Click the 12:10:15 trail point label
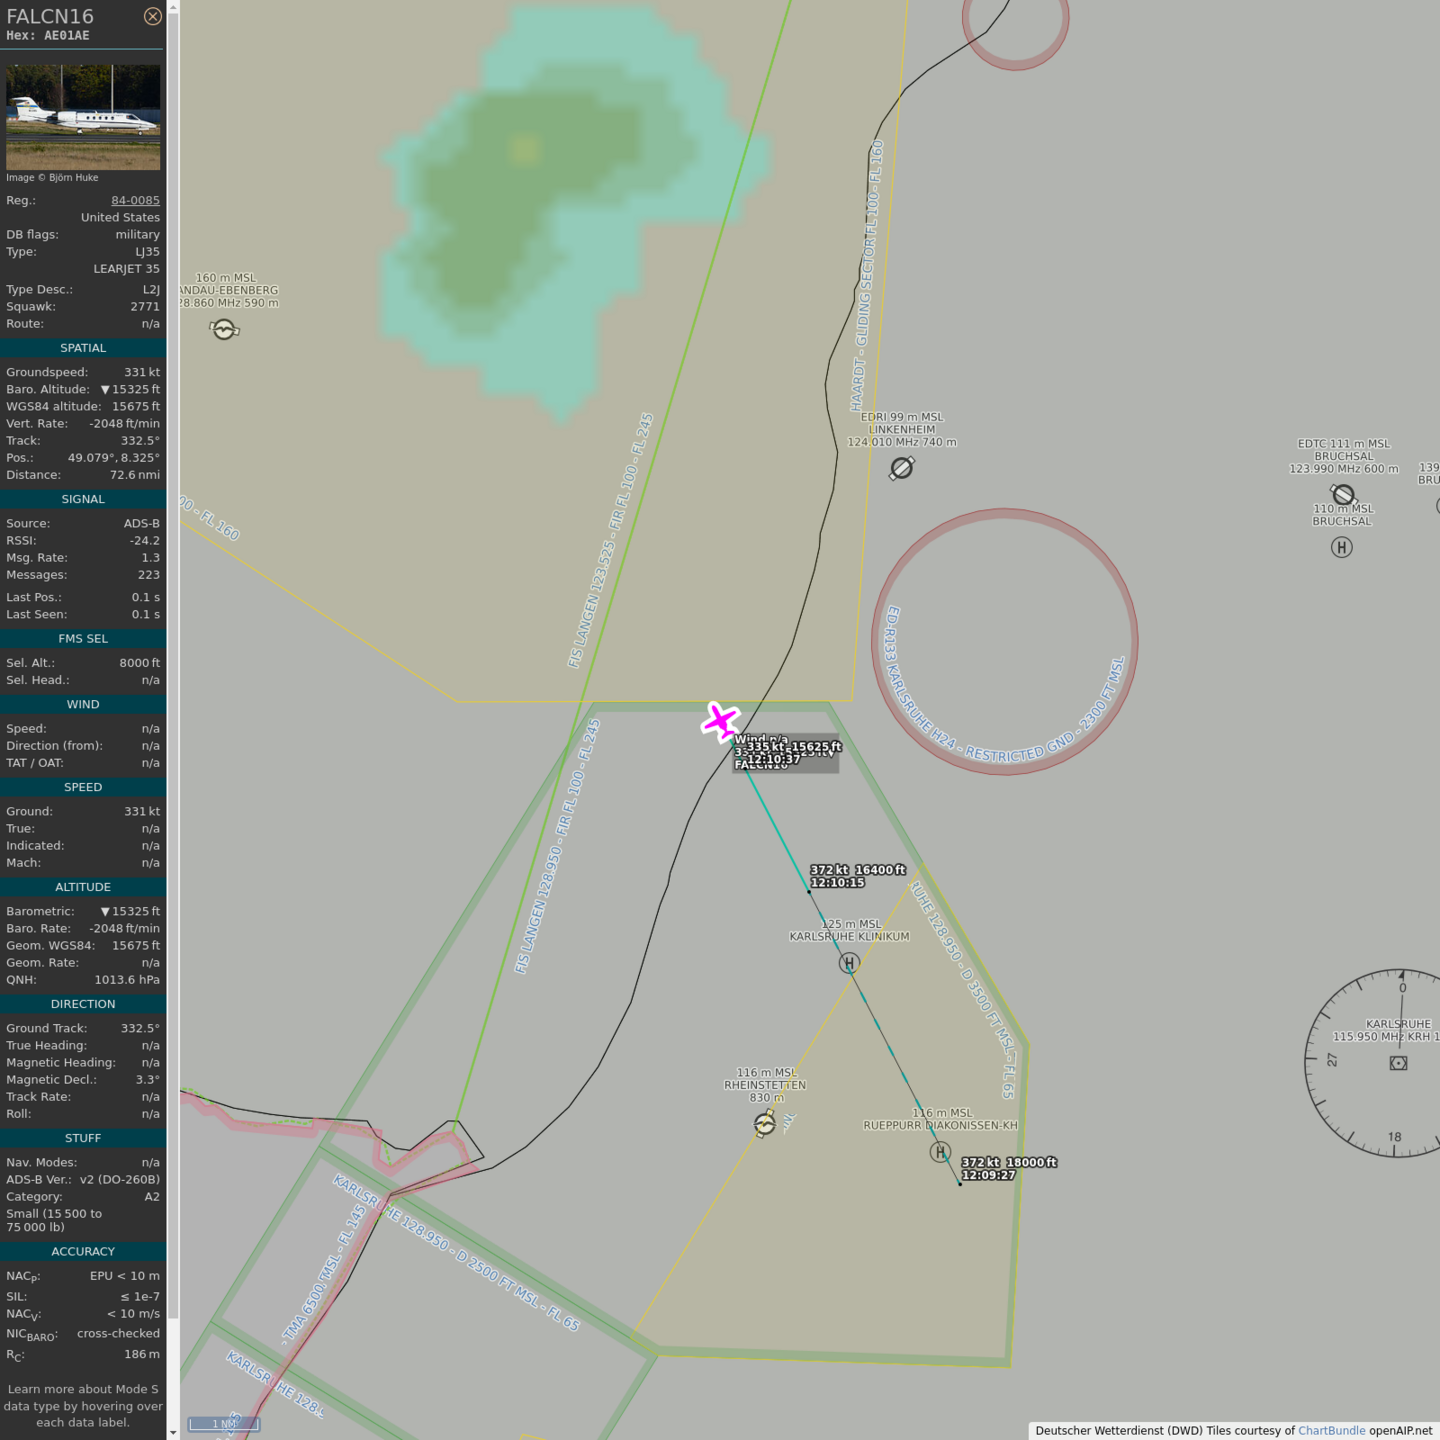This screenshot has width=1440, height=1440. (837, 882)
